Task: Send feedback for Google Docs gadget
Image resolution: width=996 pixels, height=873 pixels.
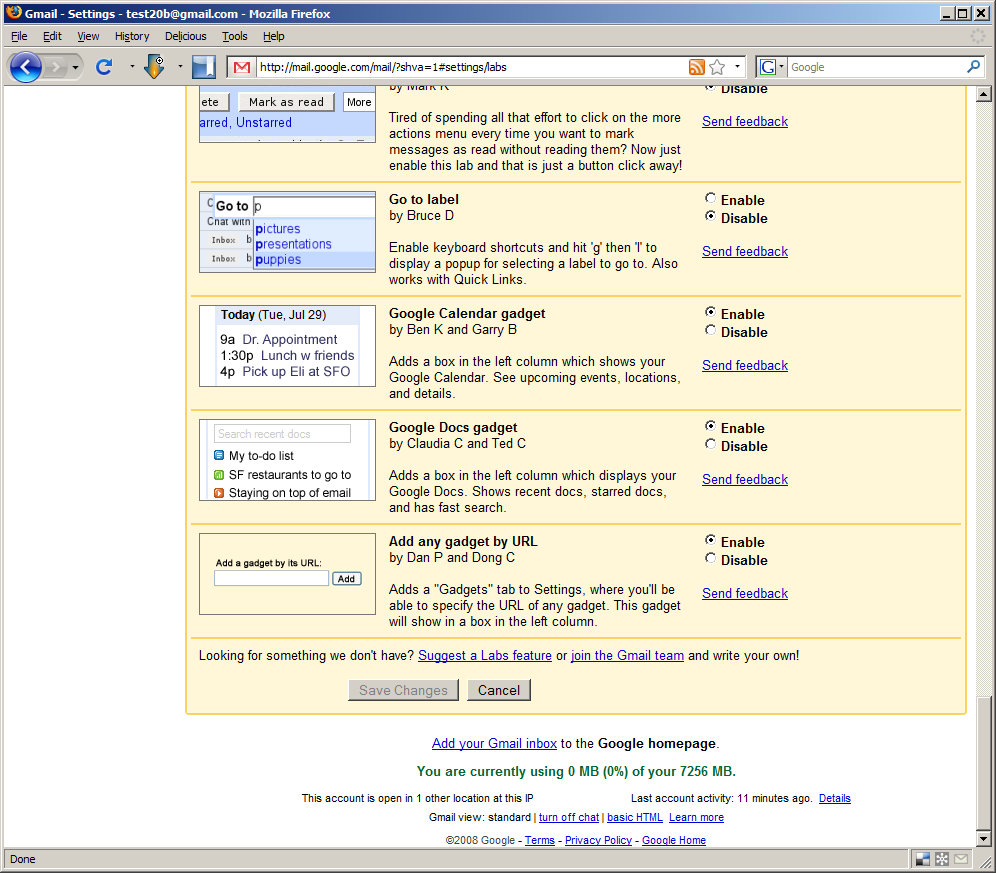Action: click(744, 480)
